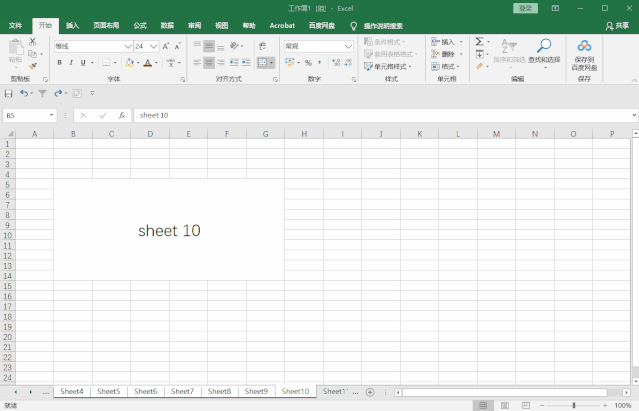Open the Sheet4 worksheet tab

point(72,391)
